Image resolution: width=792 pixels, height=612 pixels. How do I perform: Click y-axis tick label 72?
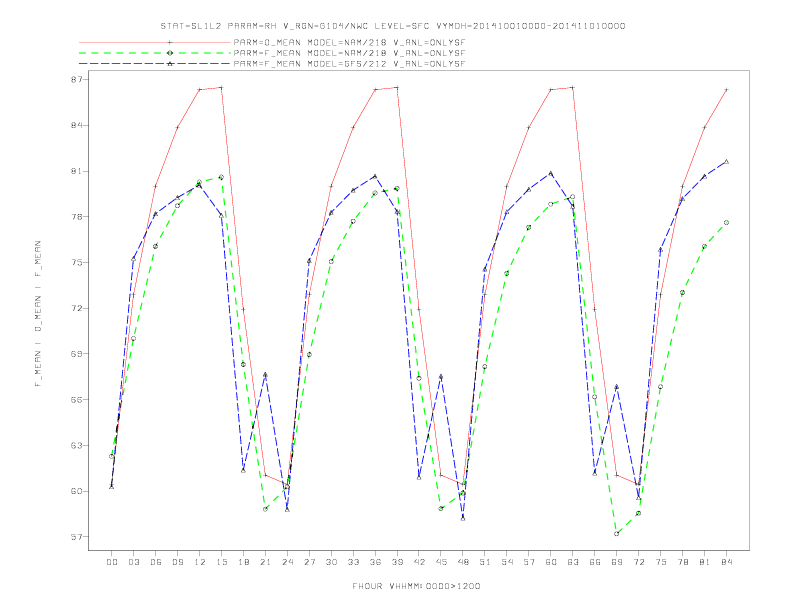78,308
